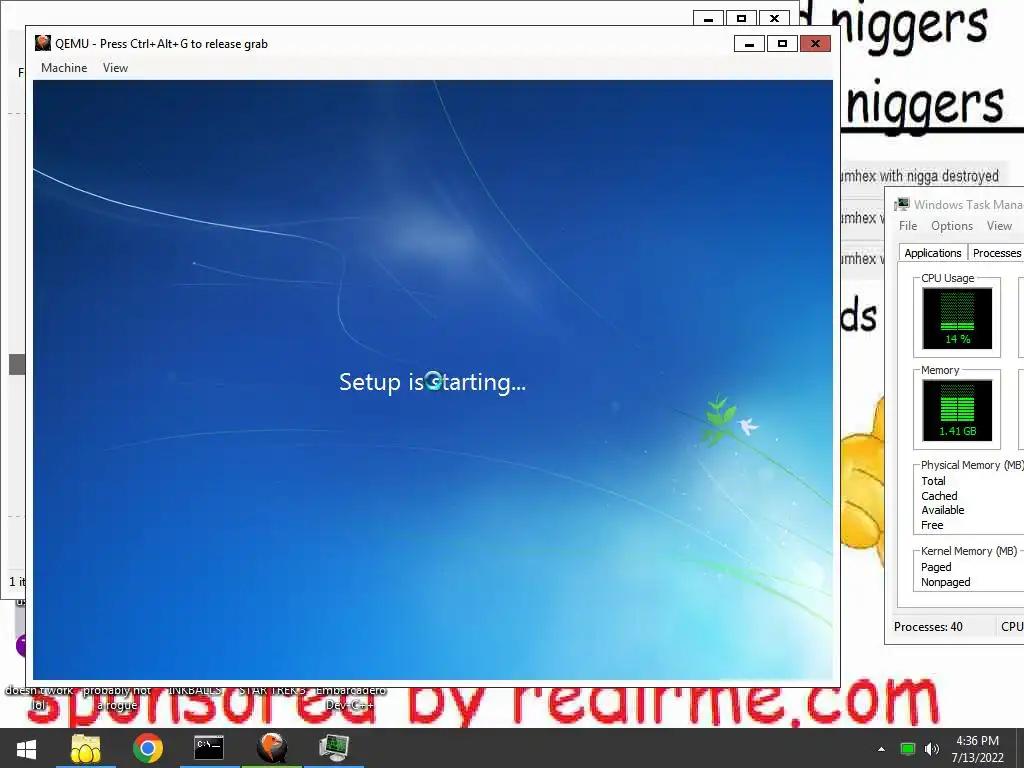Switch to Command Prompt taskbar button
The width and height of the screenshot is (1024, 768).
[x=209, y=748]
